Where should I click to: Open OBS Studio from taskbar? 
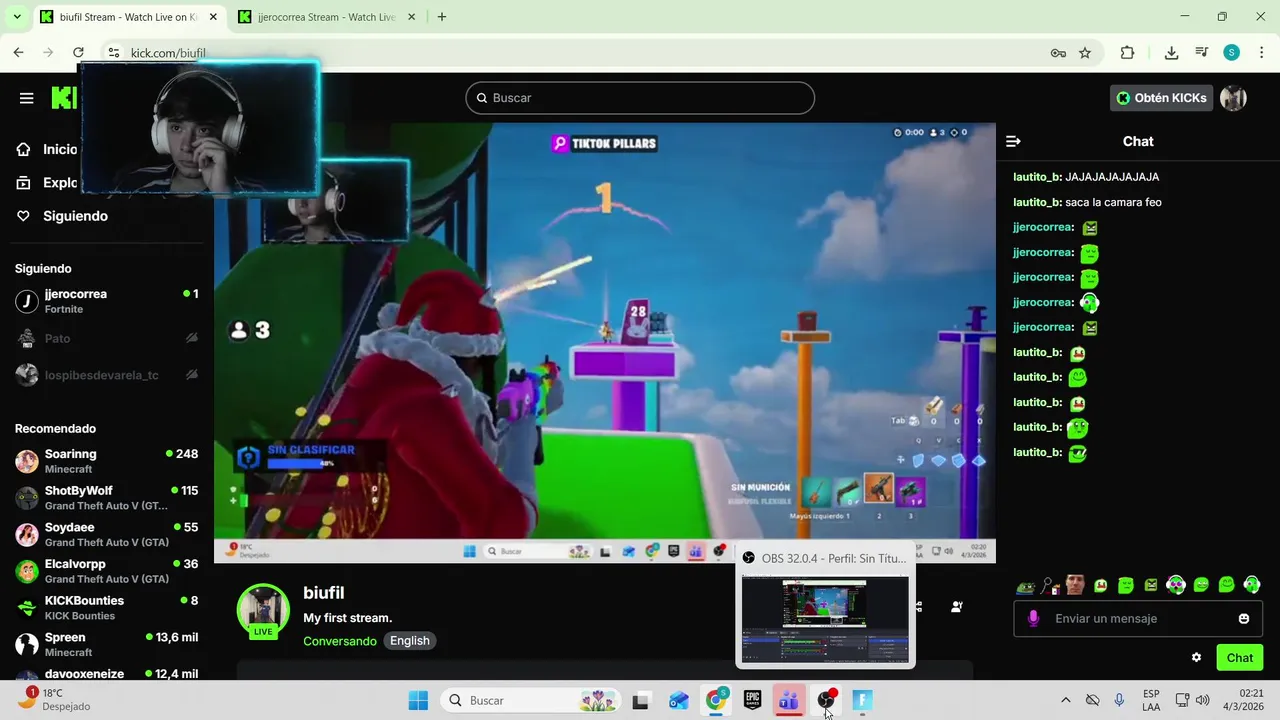(826, 701)
